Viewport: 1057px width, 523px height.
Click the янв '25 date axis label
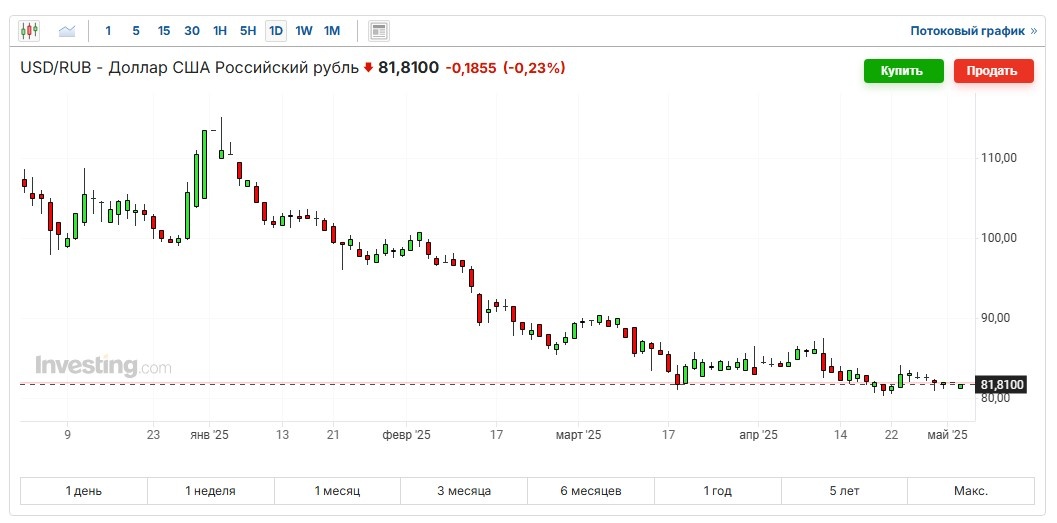click(x=210, y=435)
